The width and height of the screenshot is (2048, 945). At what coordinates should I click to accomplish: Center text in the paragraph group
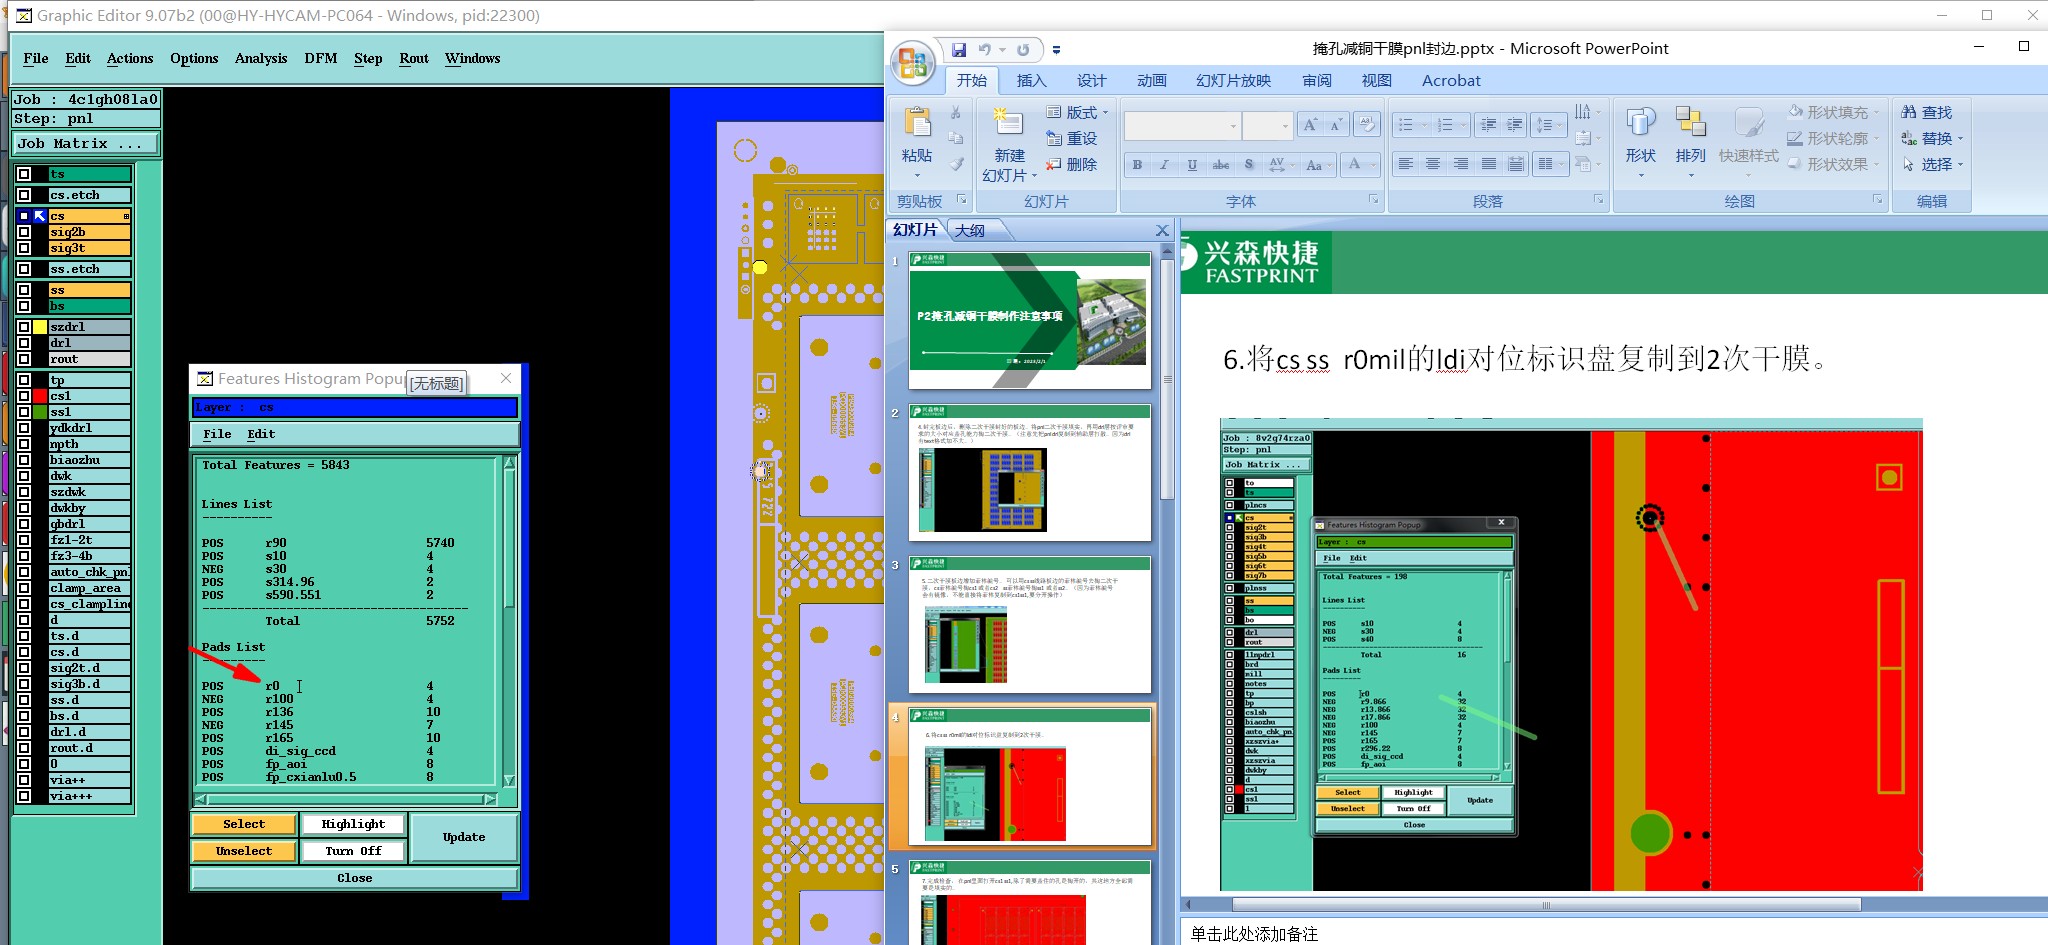tap(1433, 164)
